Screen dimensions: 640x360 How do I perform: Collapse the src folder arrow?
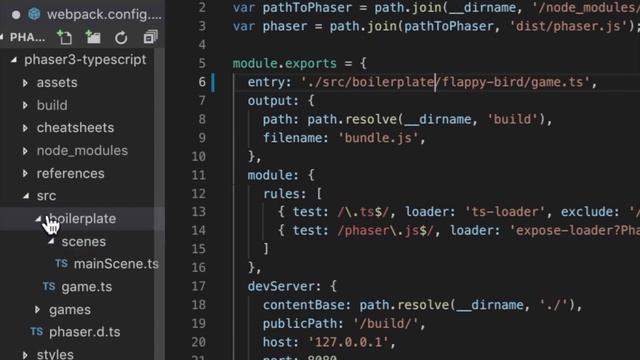[x=26, y=196]
